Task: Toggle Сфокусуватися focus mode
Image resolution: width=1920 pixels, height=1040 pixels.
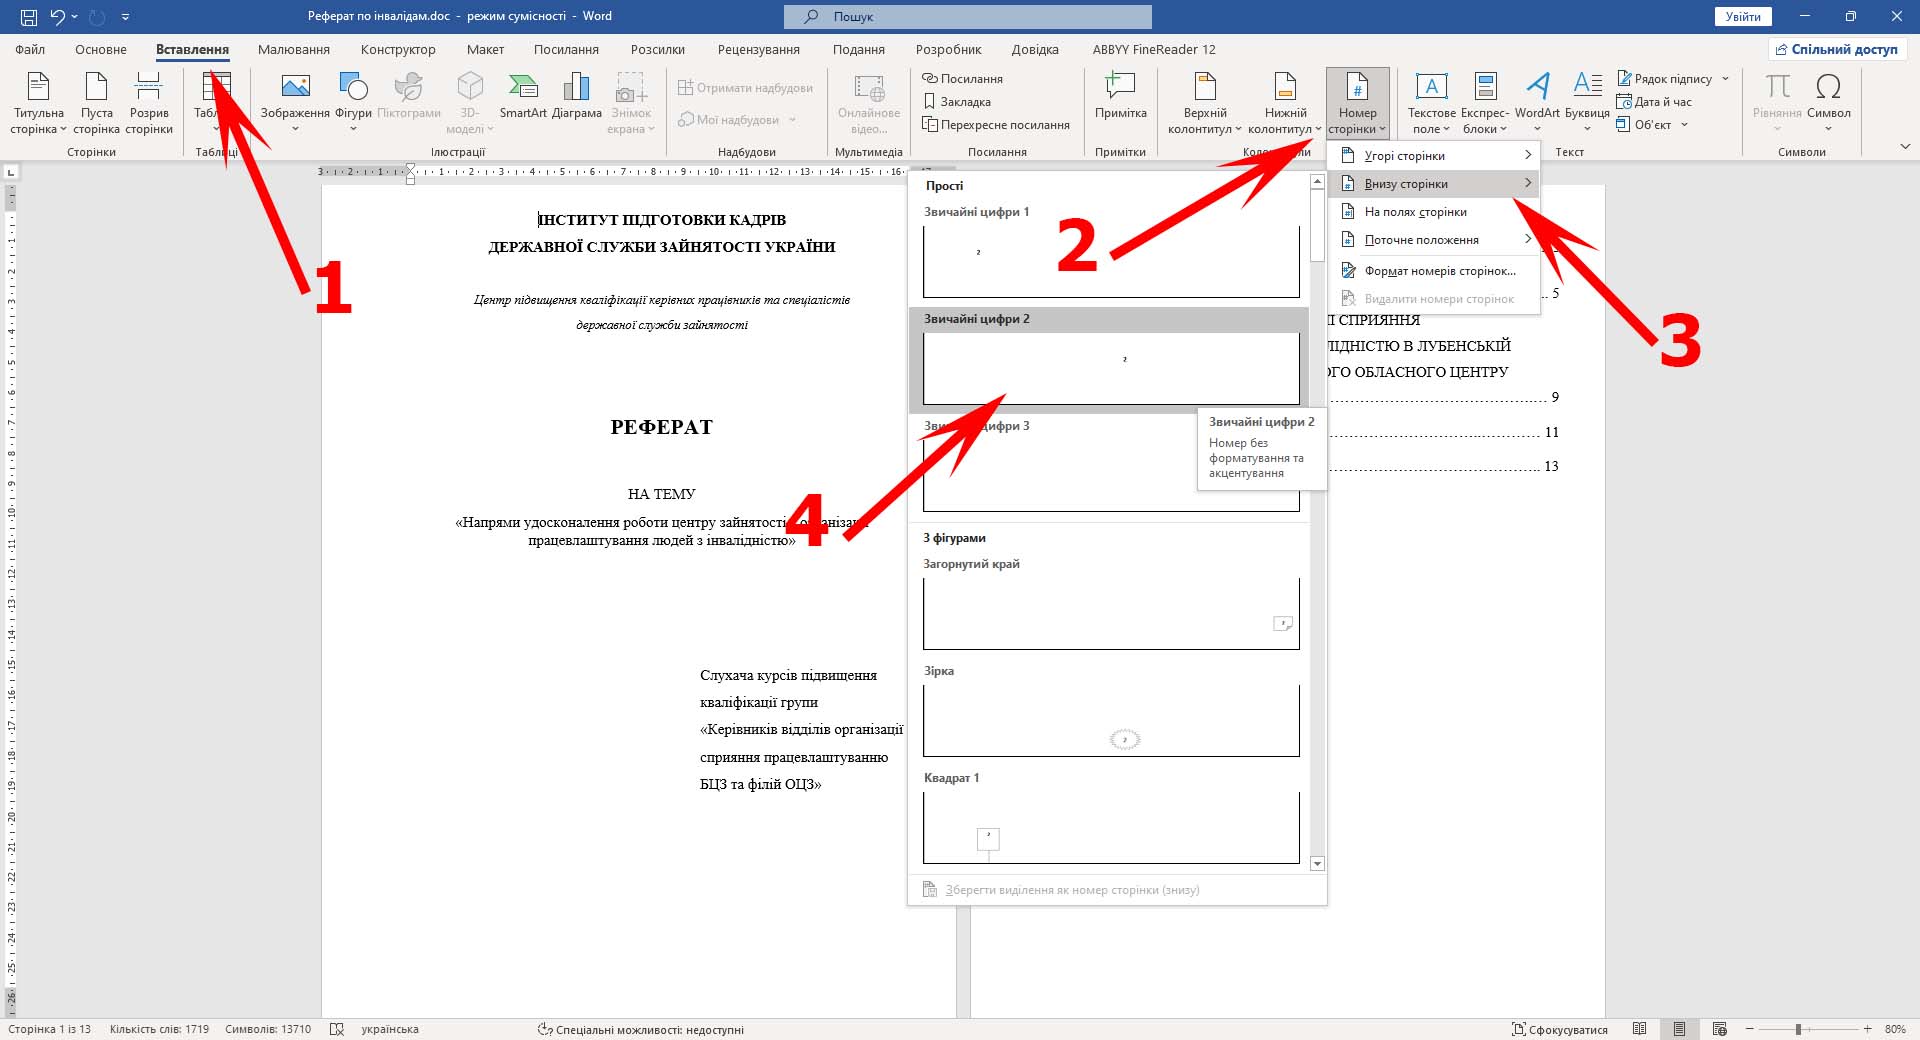Action: tap(1560, 1029)
